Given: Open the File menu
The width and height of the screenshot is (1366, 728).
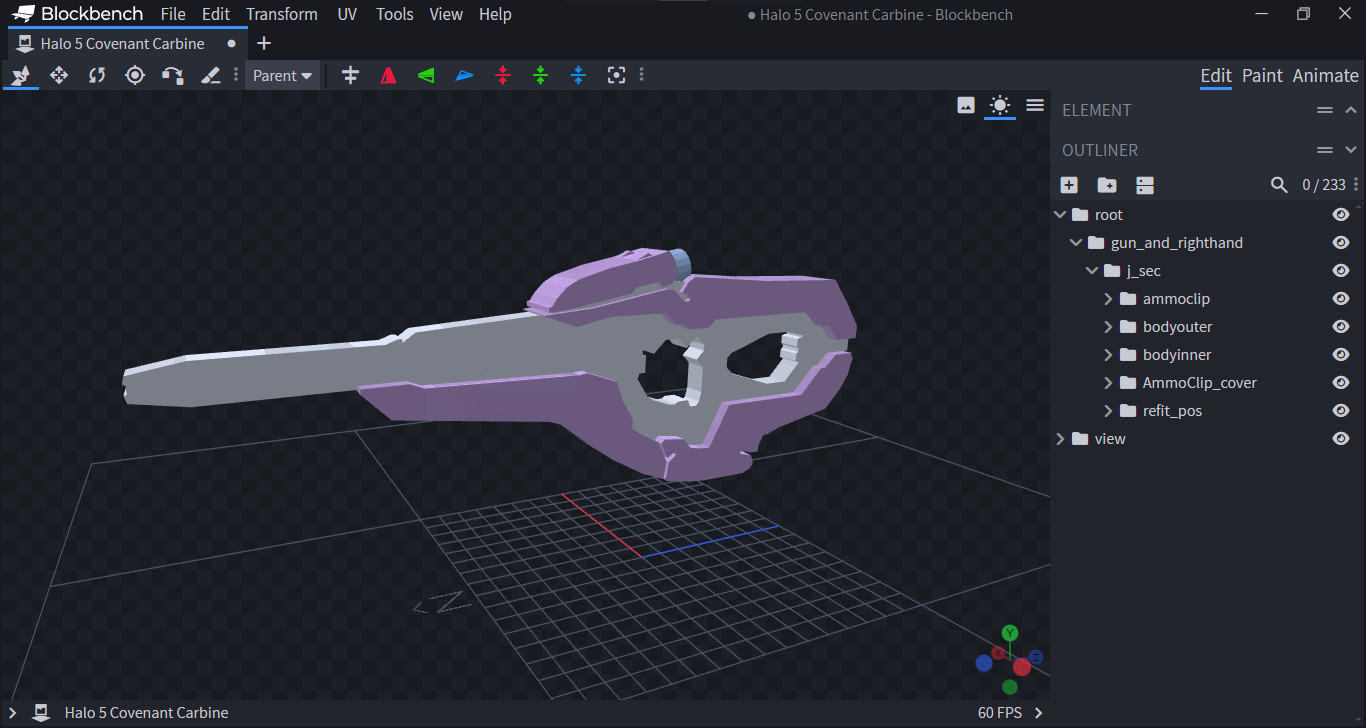Looking at the screenshot, I should [x=173, y=14].
